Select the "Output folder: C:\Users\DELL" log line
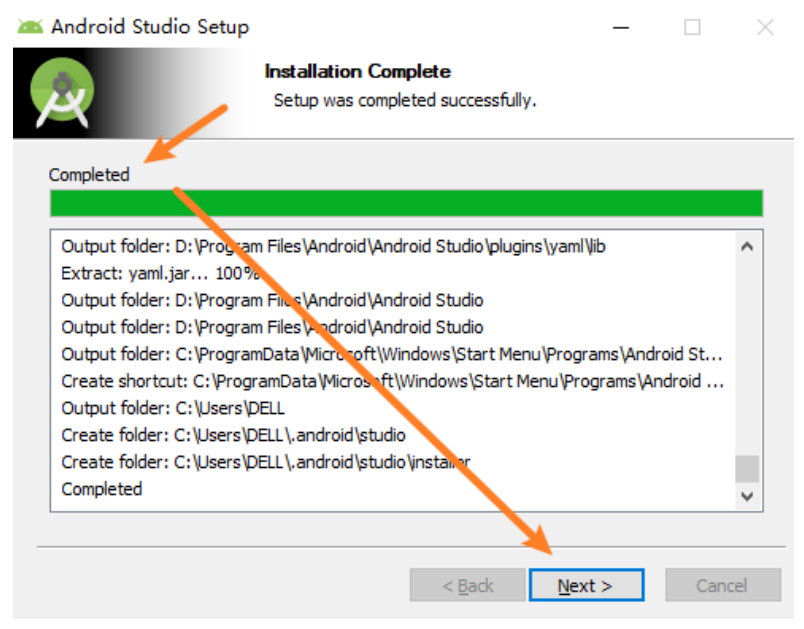Viewport: 804px width, 629px height. point(174,408)
